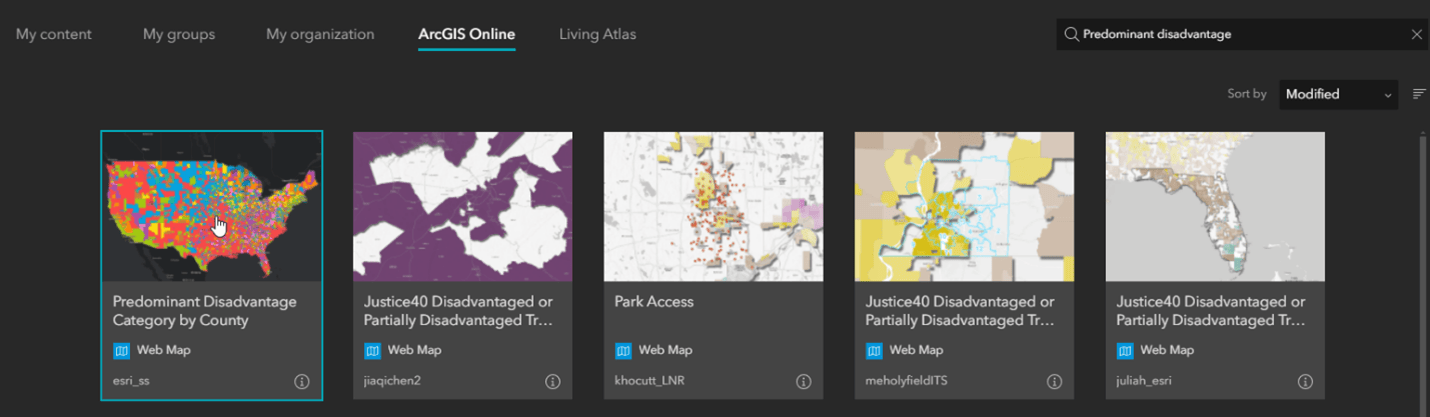The width and height of the screenshot is (1430, 417).
Task: Switch to My groups tab
Action: [x=179, y=34]
